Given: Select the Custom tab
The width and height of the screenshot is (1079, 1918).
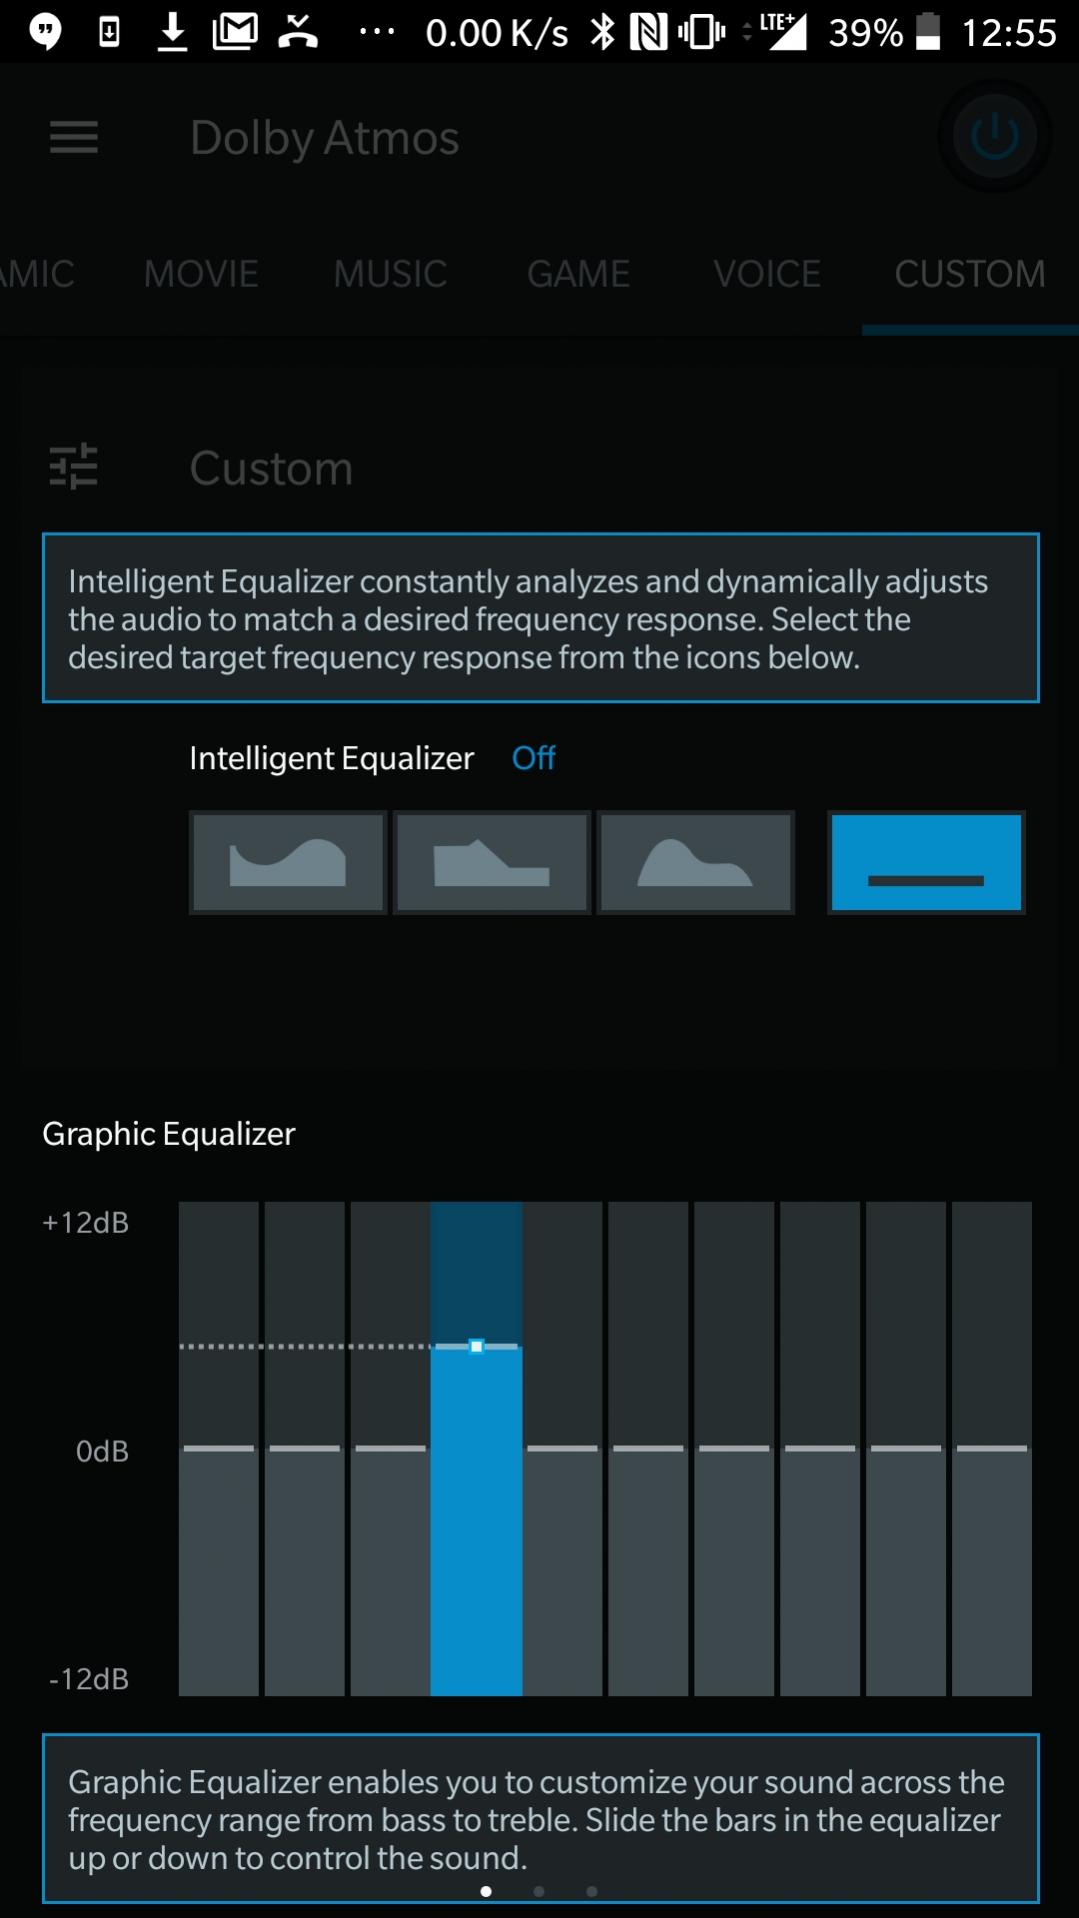Looking at the screenshot, I should [x=969, y=274].
